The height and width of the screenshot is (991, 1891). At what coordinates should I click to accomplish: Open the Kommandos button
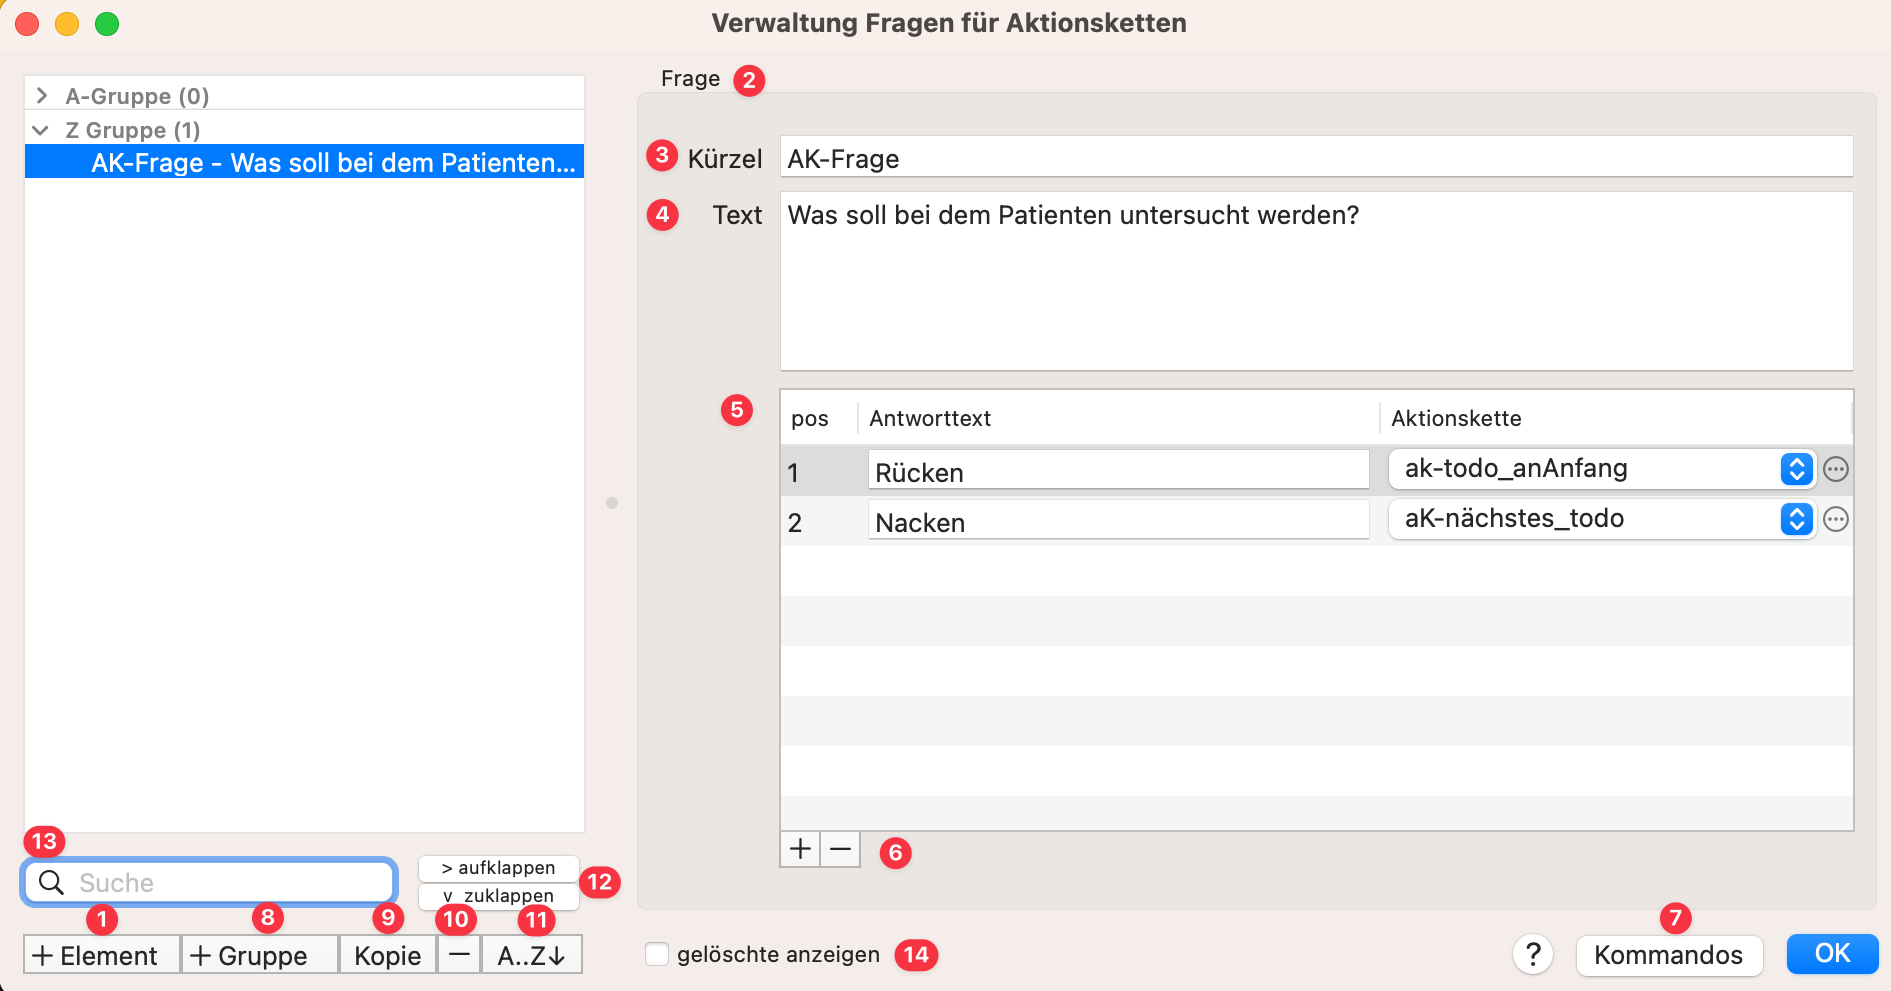(x=1669, y=955)
